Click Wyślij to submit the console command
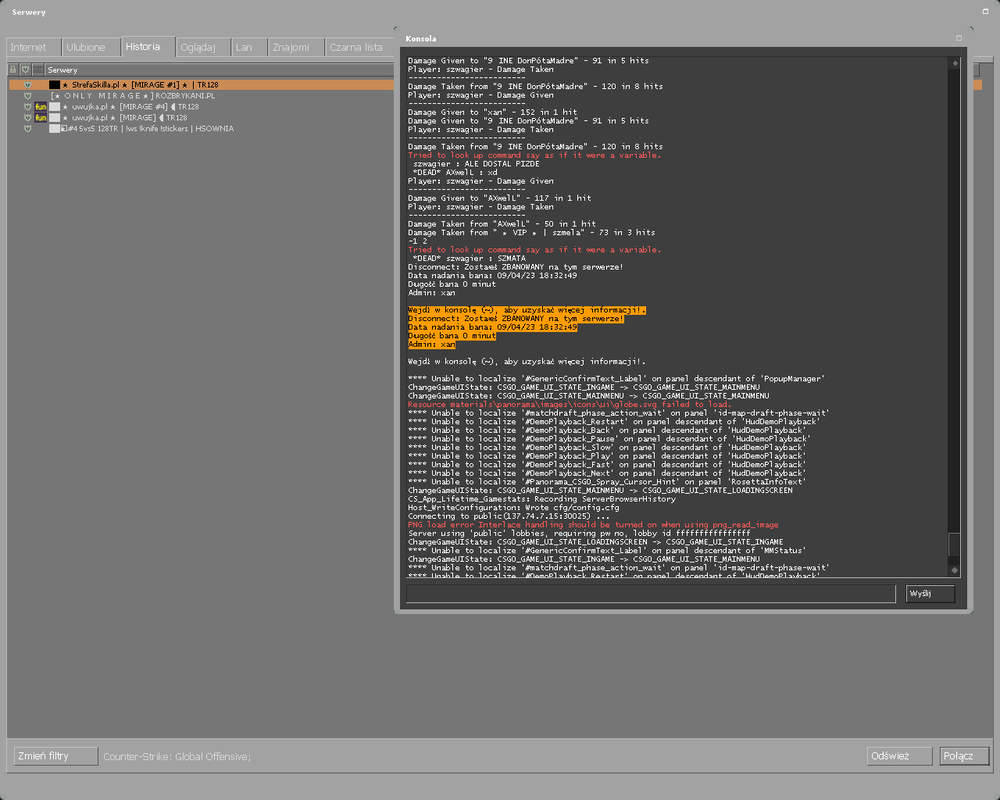The width and height of the screenshot is (1000, 800). click(x=930, y=593)
